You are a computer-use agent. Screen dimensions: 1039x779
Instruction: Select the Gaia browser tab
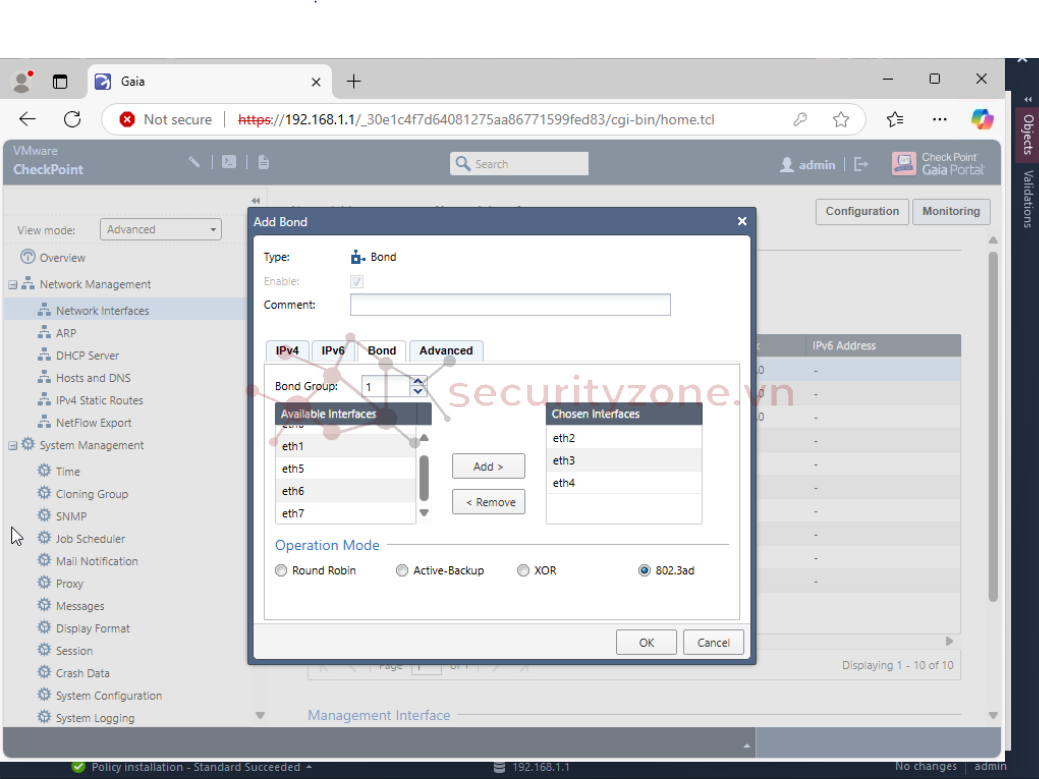pyautogui.click(x=209, y=81)
